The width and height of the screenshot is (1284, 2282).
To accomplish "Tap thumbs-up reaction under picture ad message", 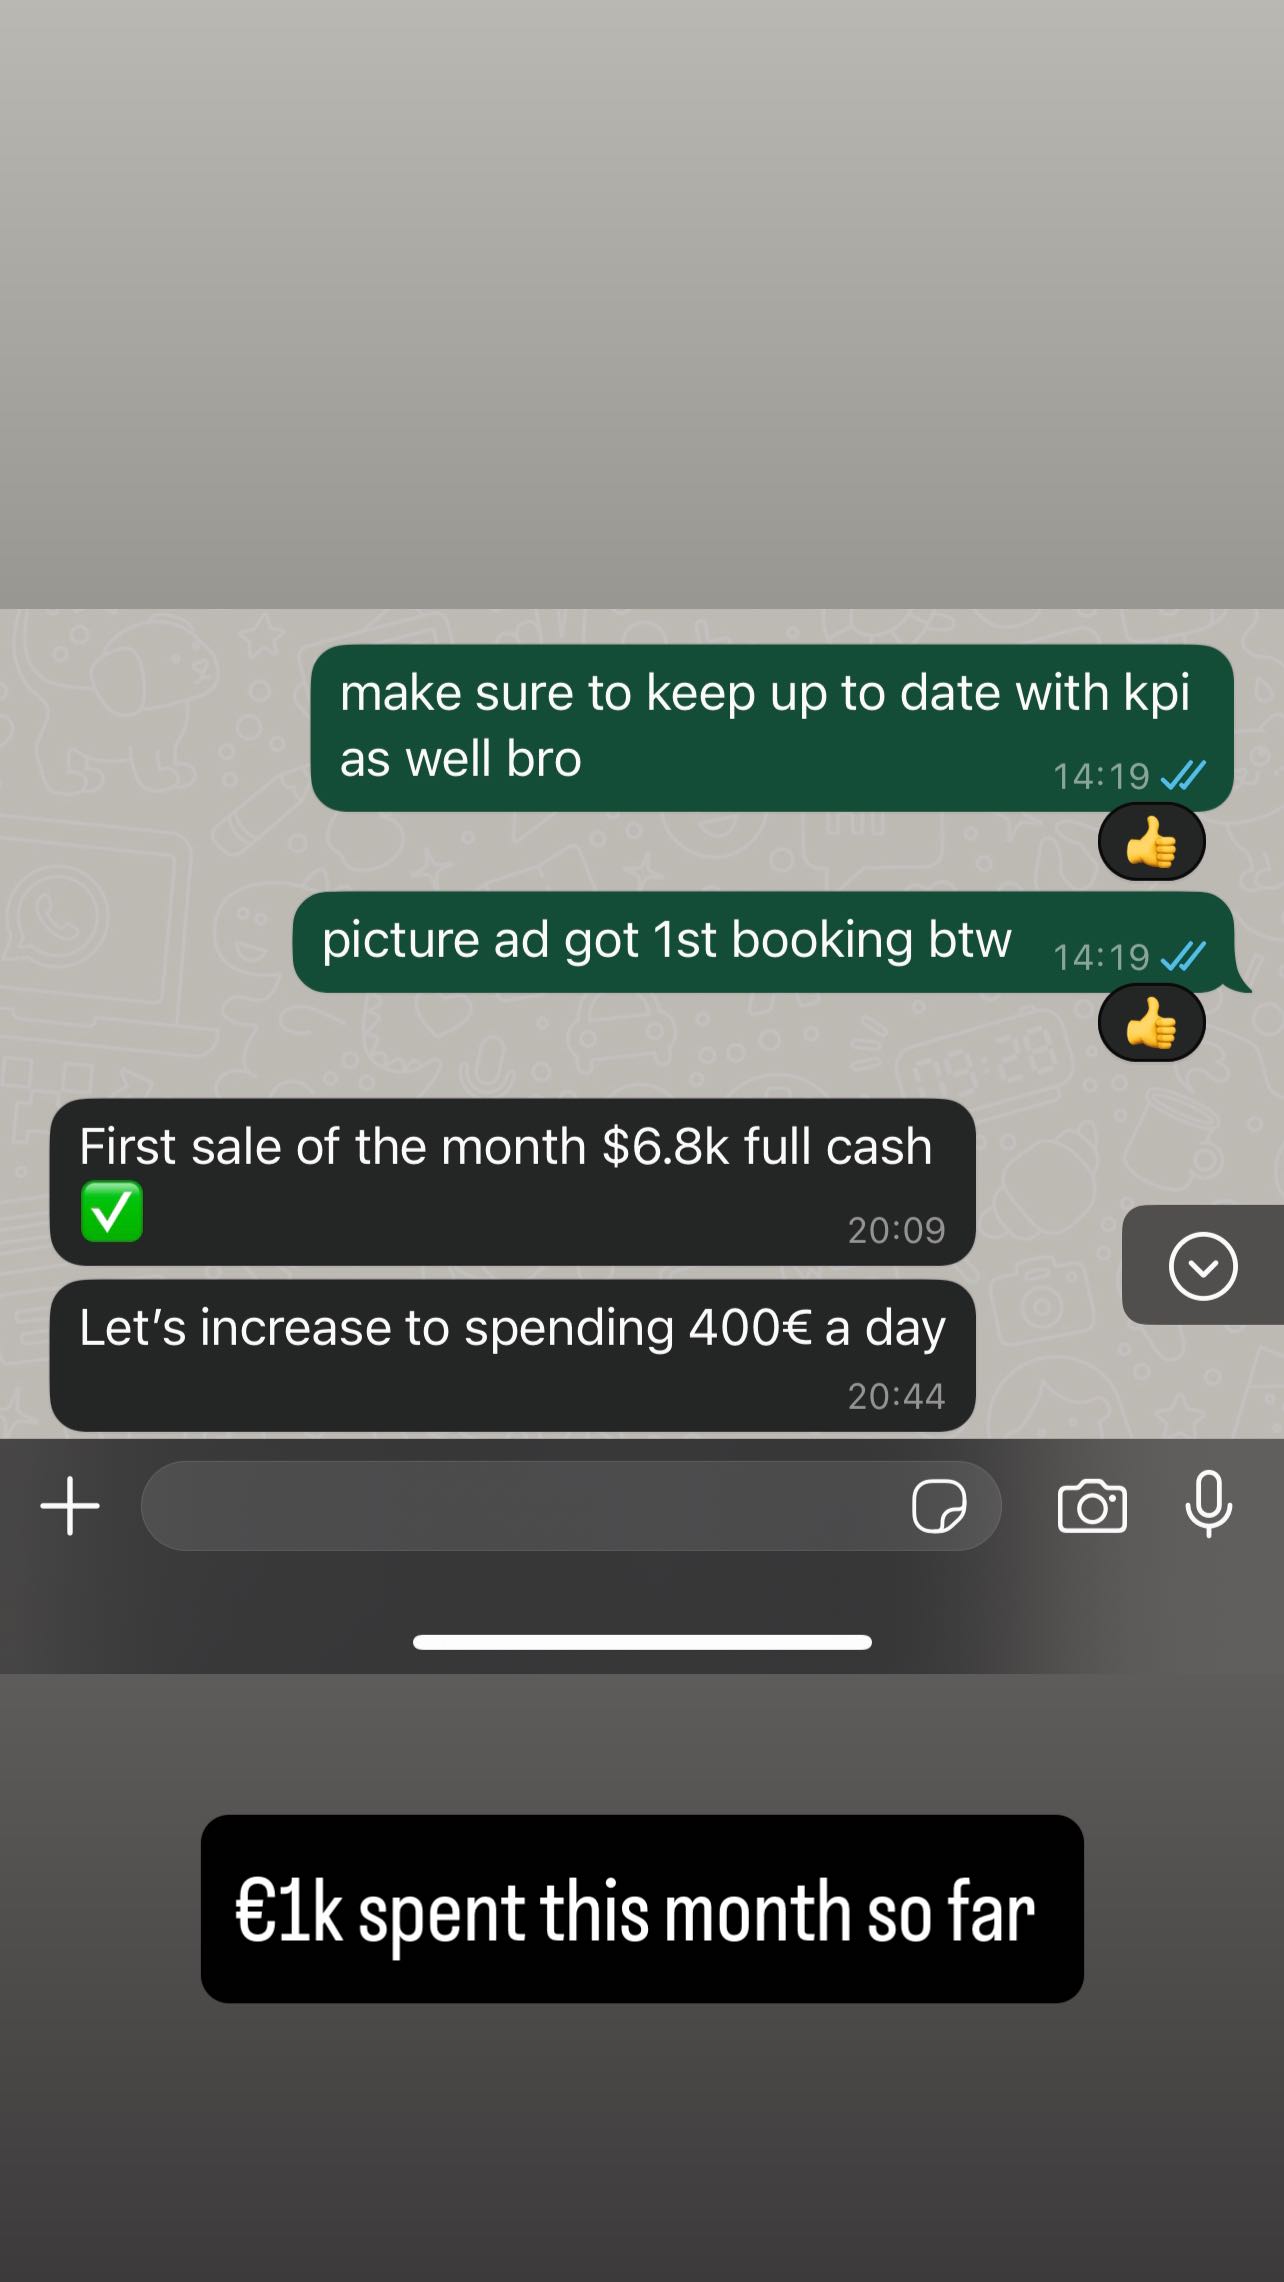I will (x=1152, y=1022).
